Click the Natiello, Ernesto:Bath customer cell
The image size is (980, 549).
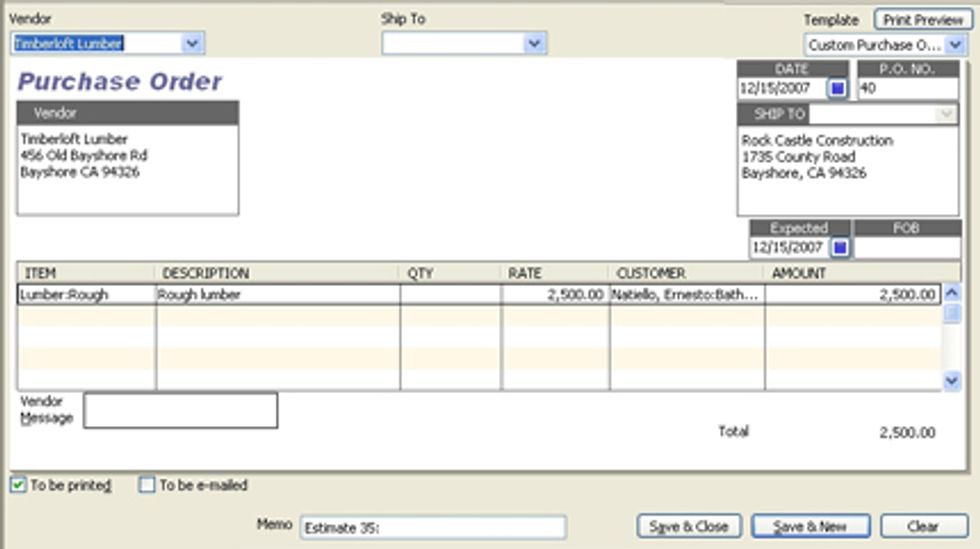(687, 295)
